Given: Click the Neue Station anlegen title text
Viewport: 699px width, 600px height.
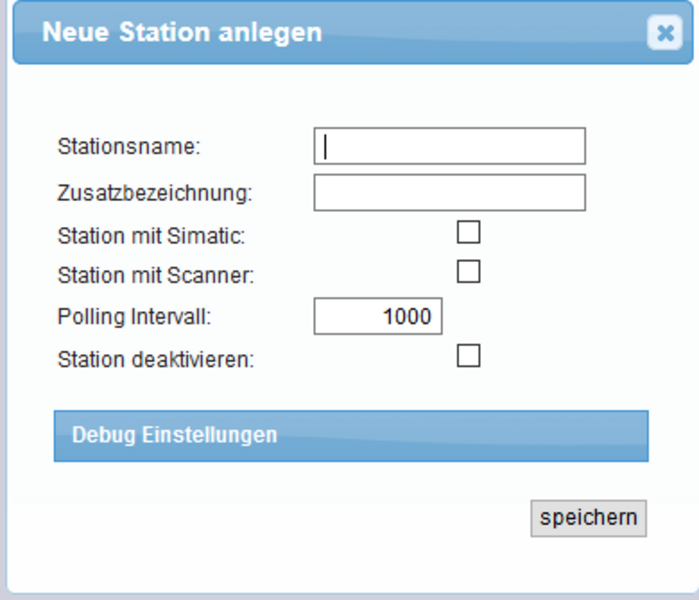Looking at the screenshot, I should pos(182,32).
